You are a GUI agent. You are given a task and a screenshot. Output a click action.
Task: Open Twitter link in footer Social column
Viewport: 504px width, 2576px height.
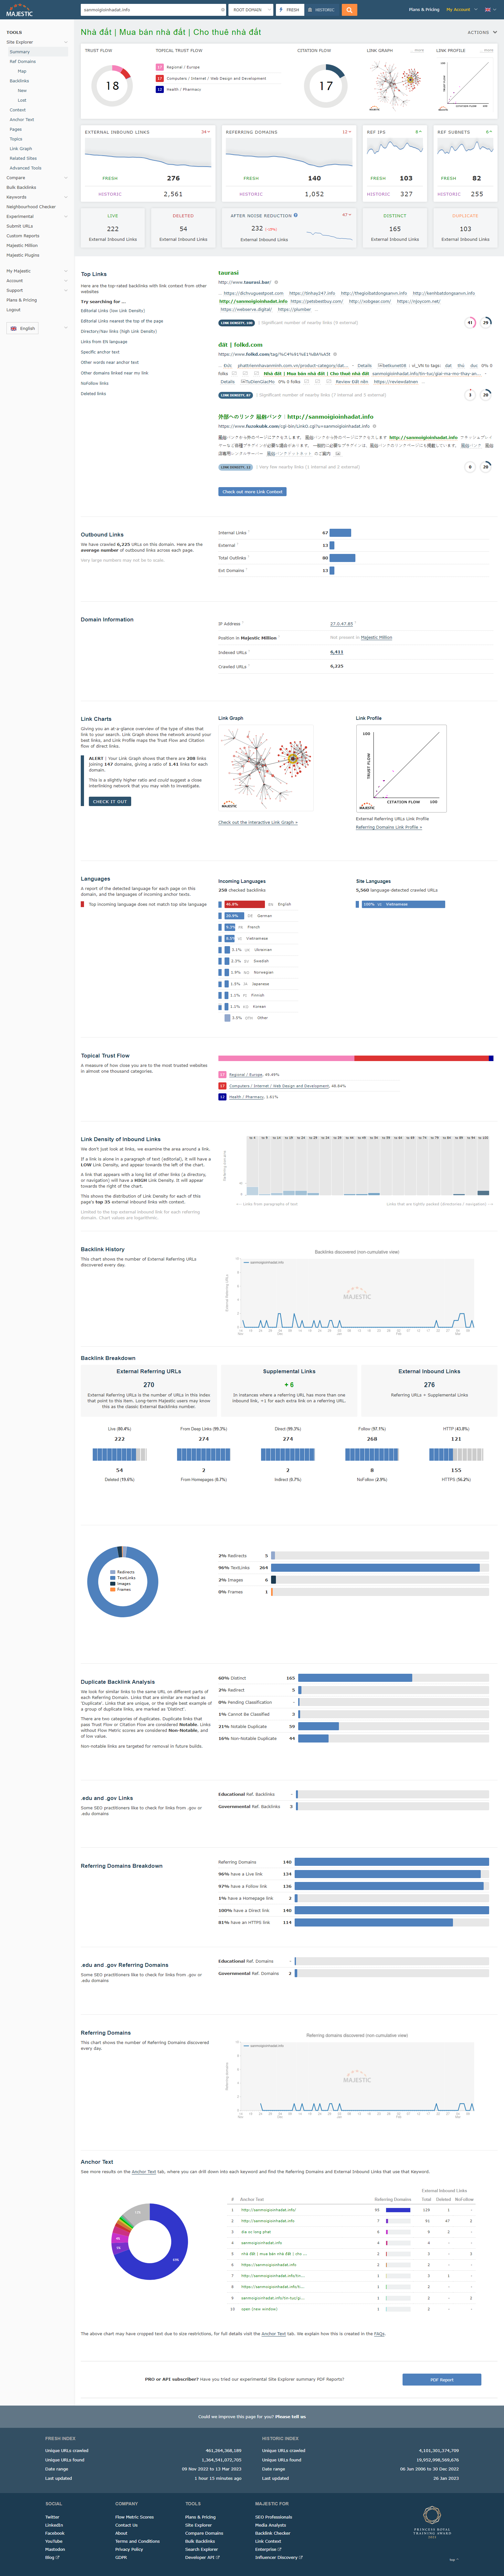click(x=52, y=2517)
